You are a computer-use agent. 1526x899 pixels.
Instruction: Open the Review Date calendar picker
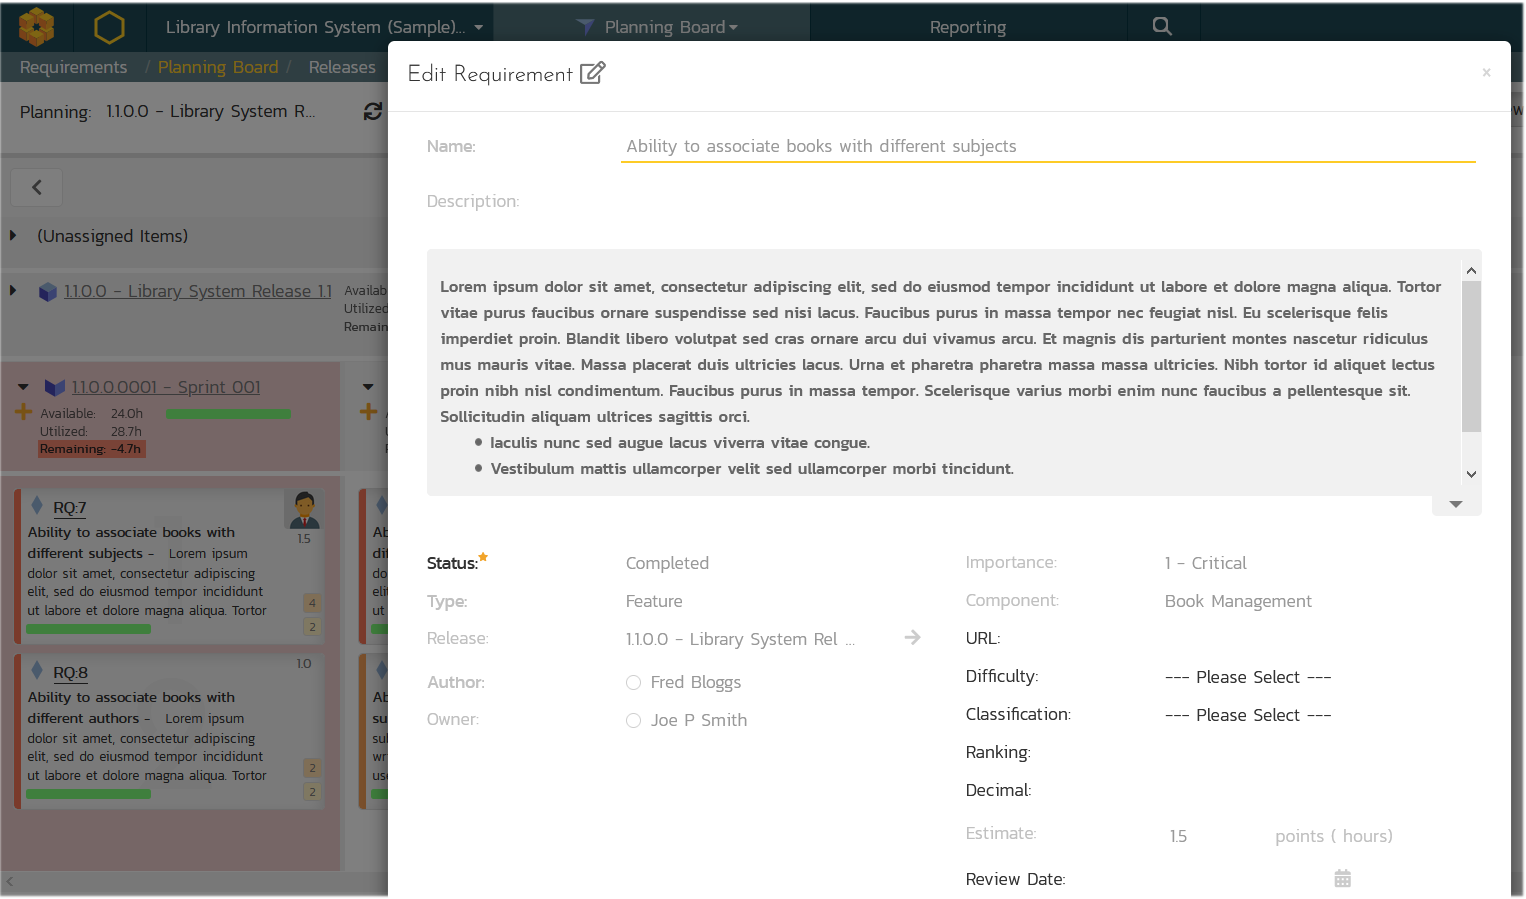1342,879
